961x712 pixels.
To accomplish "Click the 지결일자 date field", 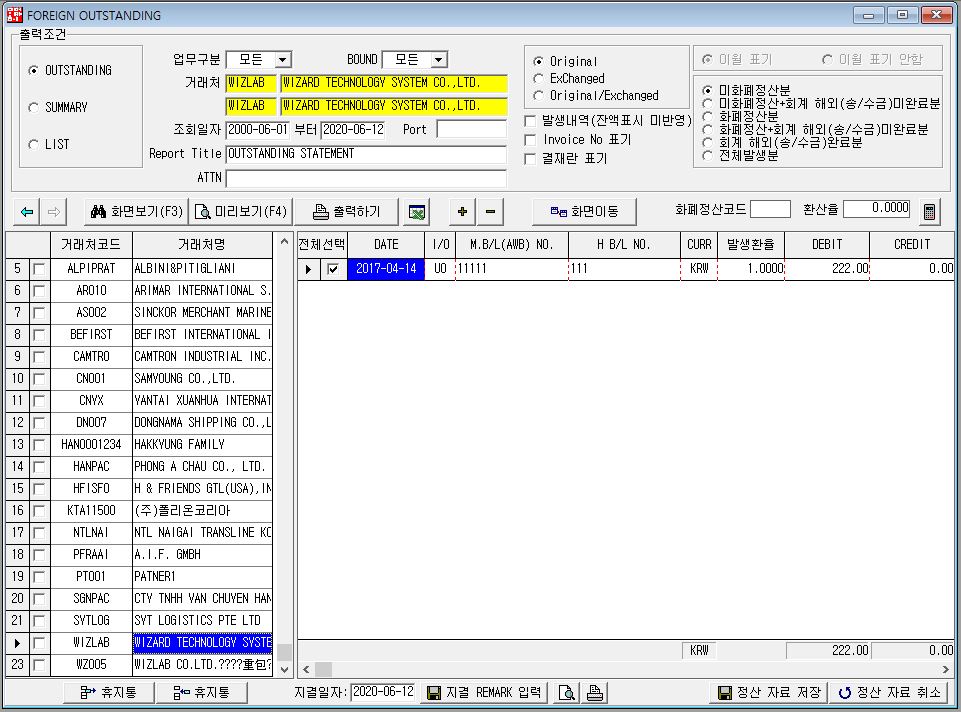I will pyautogui.click(x=383, y=692).
